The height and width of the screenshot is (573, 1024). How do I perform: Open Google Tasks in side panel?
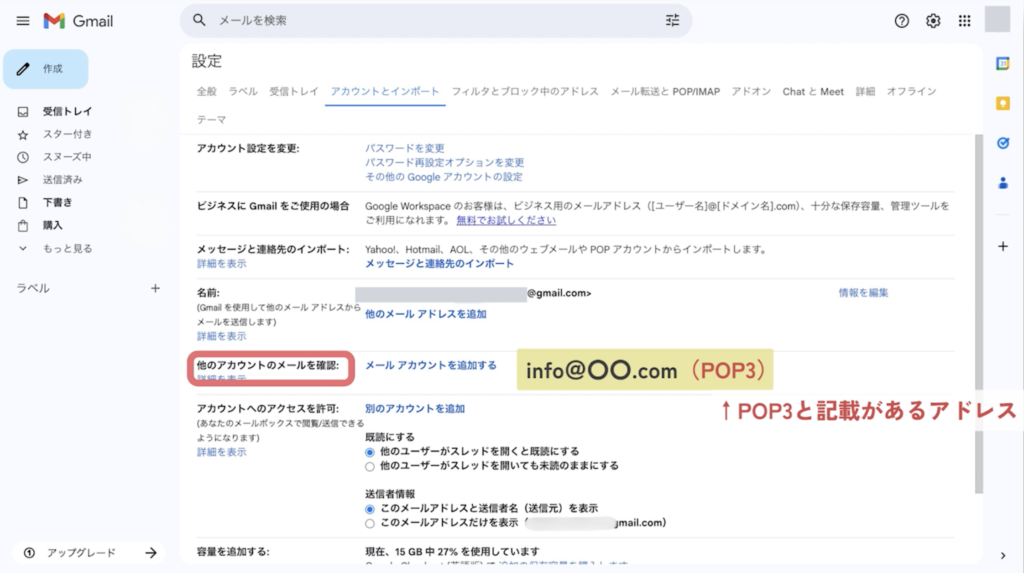click(x=1003, y=143)
